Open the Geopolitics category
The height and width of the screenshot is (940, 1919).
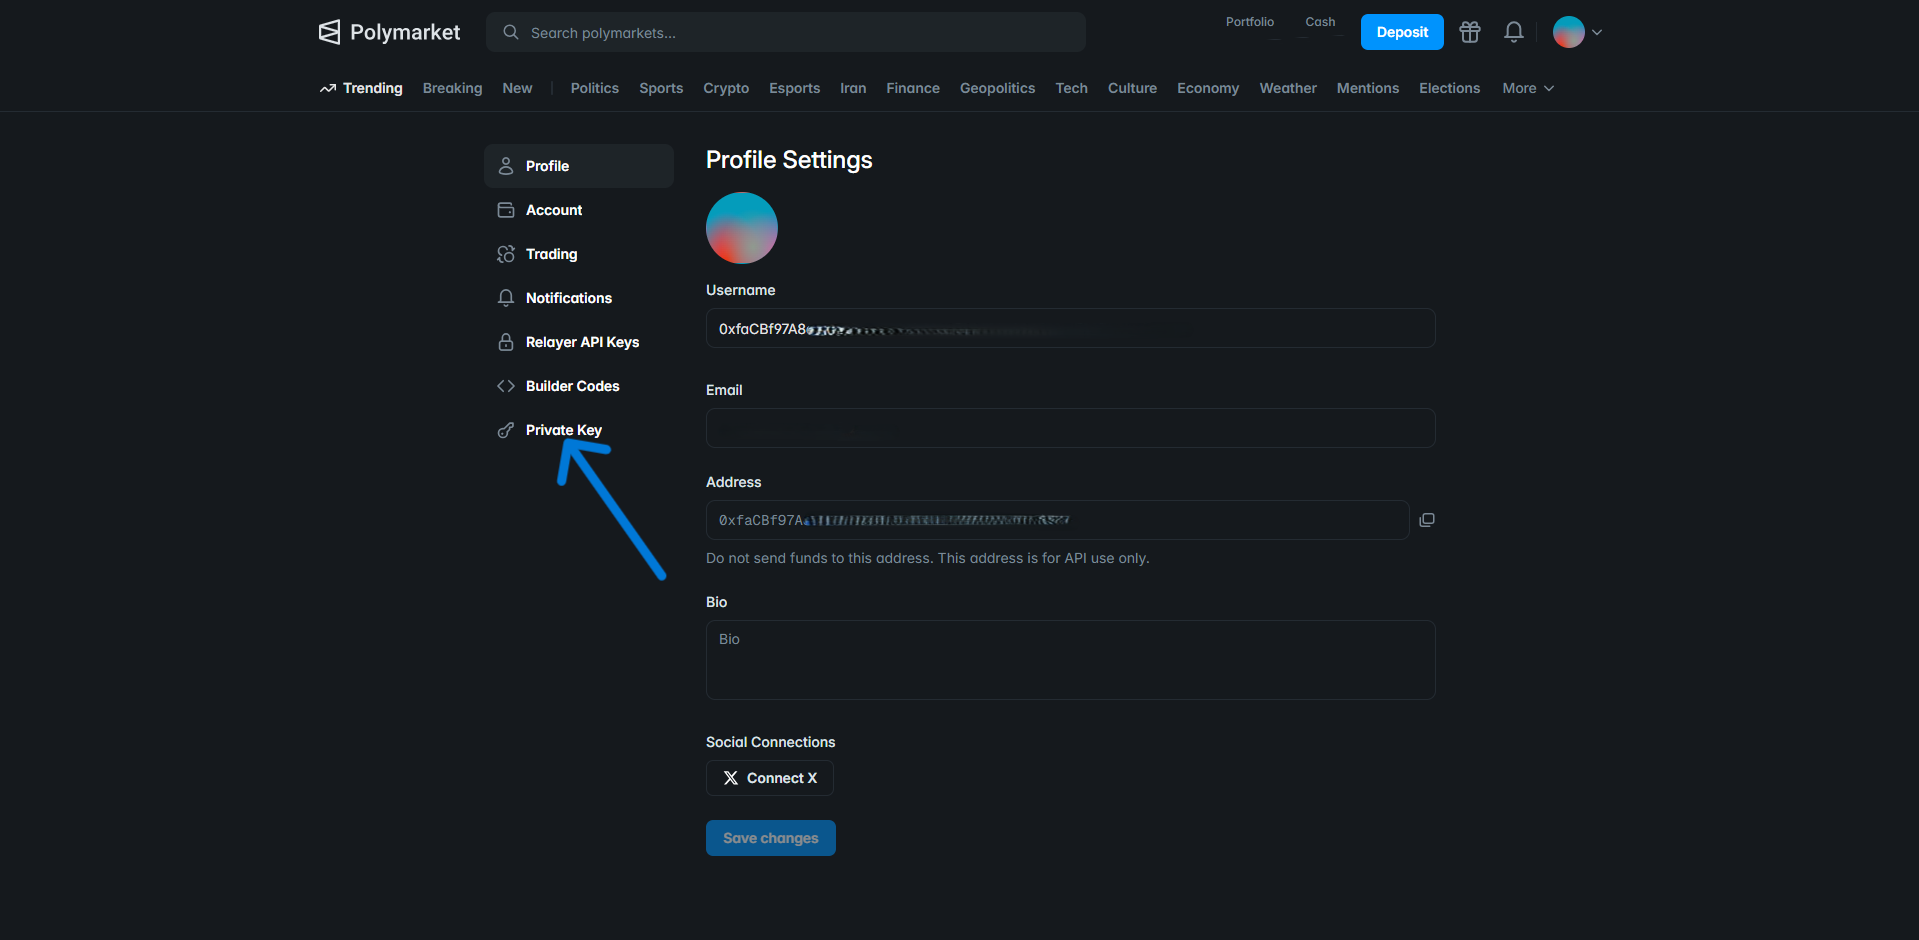(x=998, y=88)
